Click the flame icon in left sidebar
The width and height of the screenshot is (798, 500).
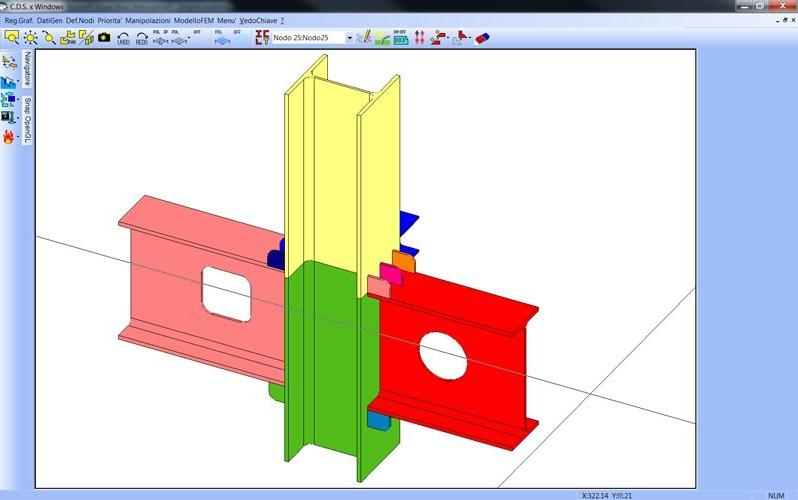(9, 136)
